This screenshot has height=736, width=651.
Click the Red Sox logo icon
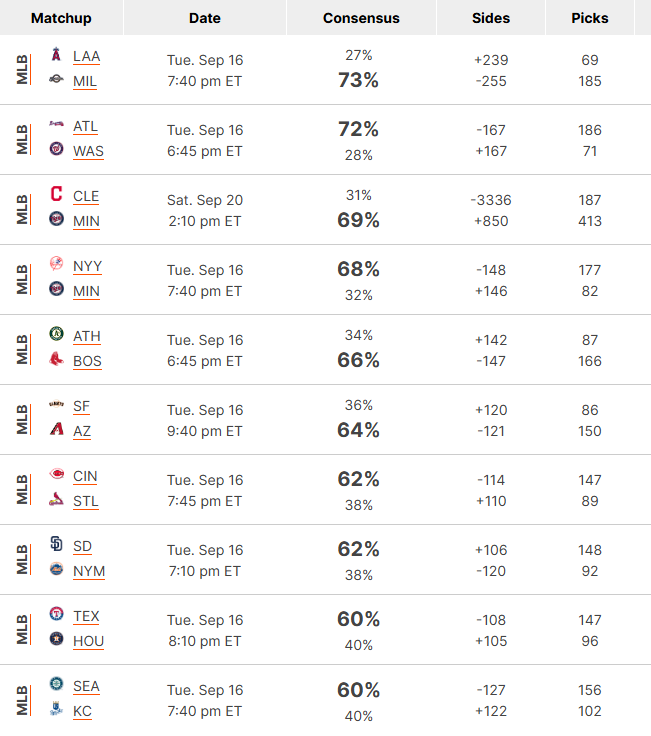[56, 359]
